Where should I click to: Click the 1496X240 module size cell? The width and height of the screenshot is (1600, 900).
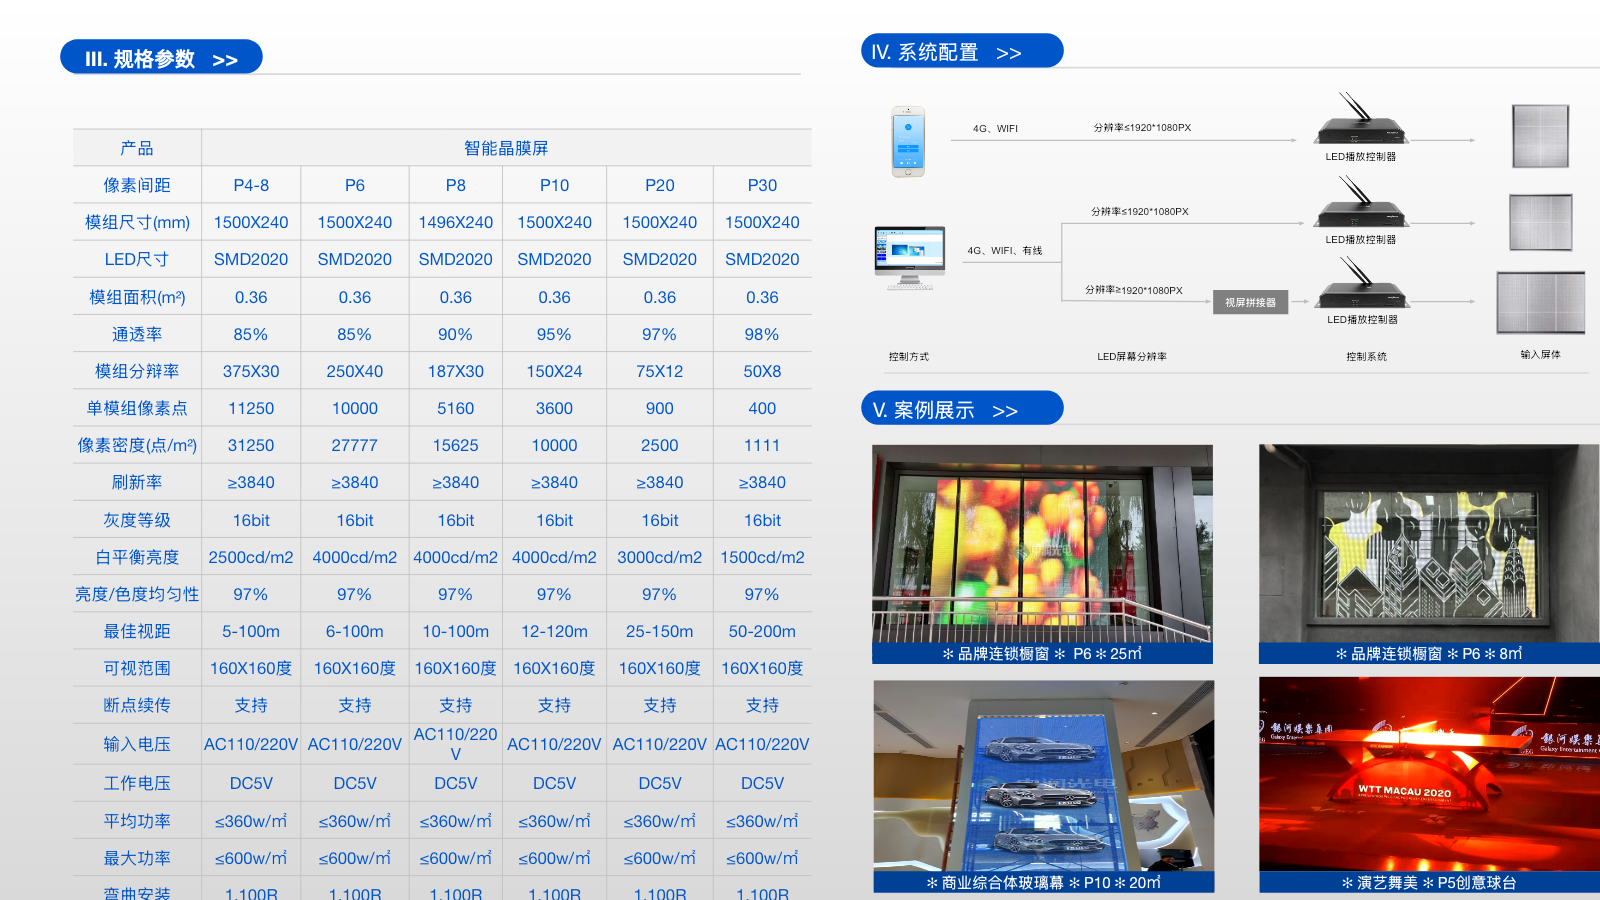coord(456,222)
